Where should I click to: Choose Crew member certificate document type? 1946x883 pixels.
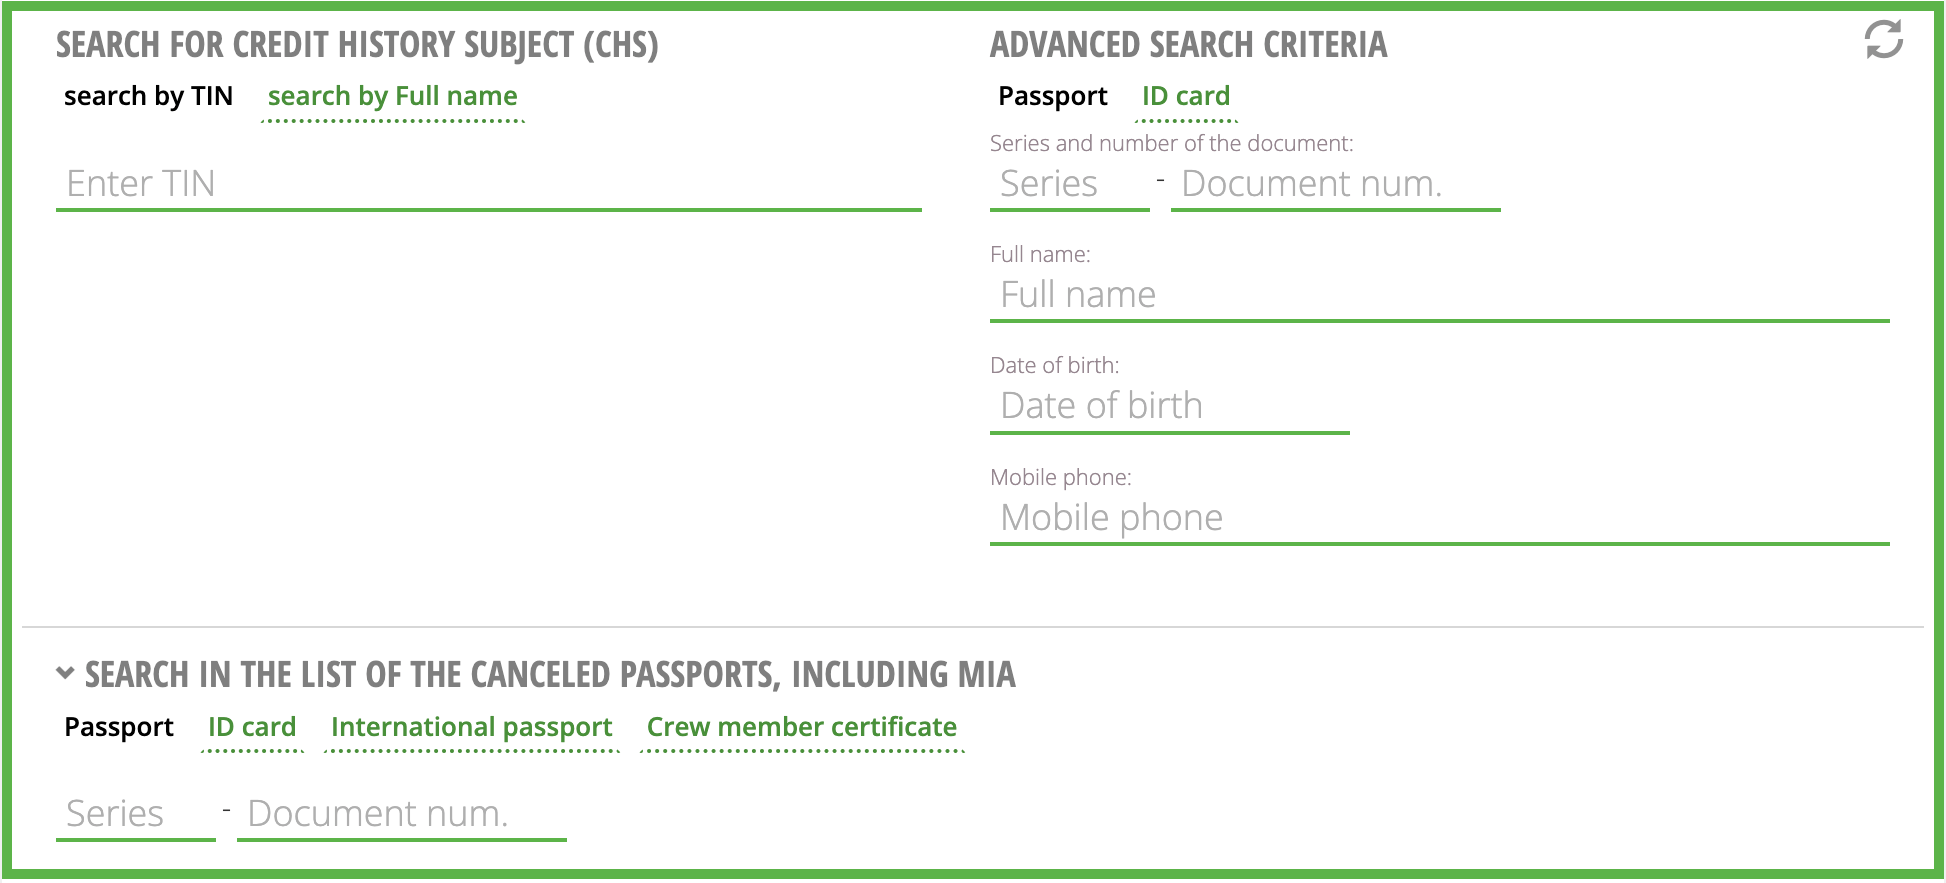[x=801, y=727]
